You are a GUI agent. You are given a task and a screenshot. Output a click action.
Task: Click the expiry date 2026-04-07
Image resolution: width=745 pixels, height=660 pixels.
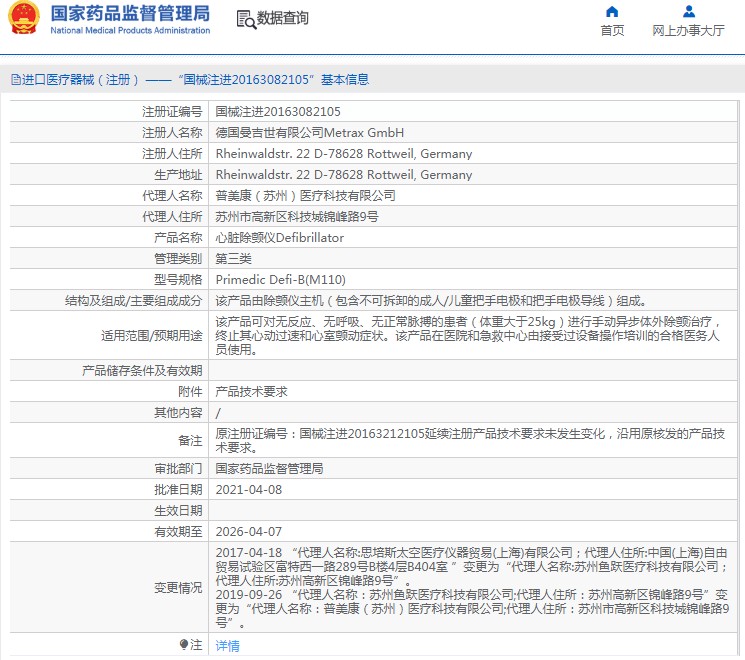[x=249, y=532]
